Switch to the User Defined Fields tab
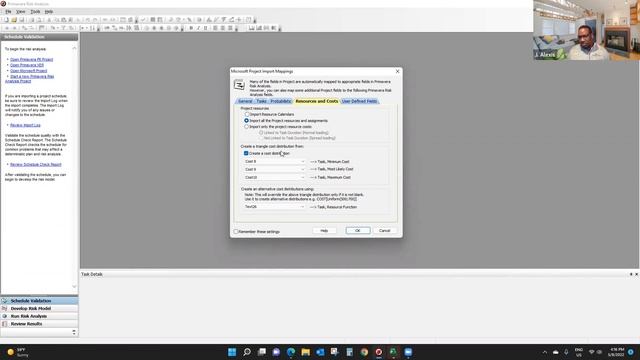640x360 pixels. click(359, 101)
